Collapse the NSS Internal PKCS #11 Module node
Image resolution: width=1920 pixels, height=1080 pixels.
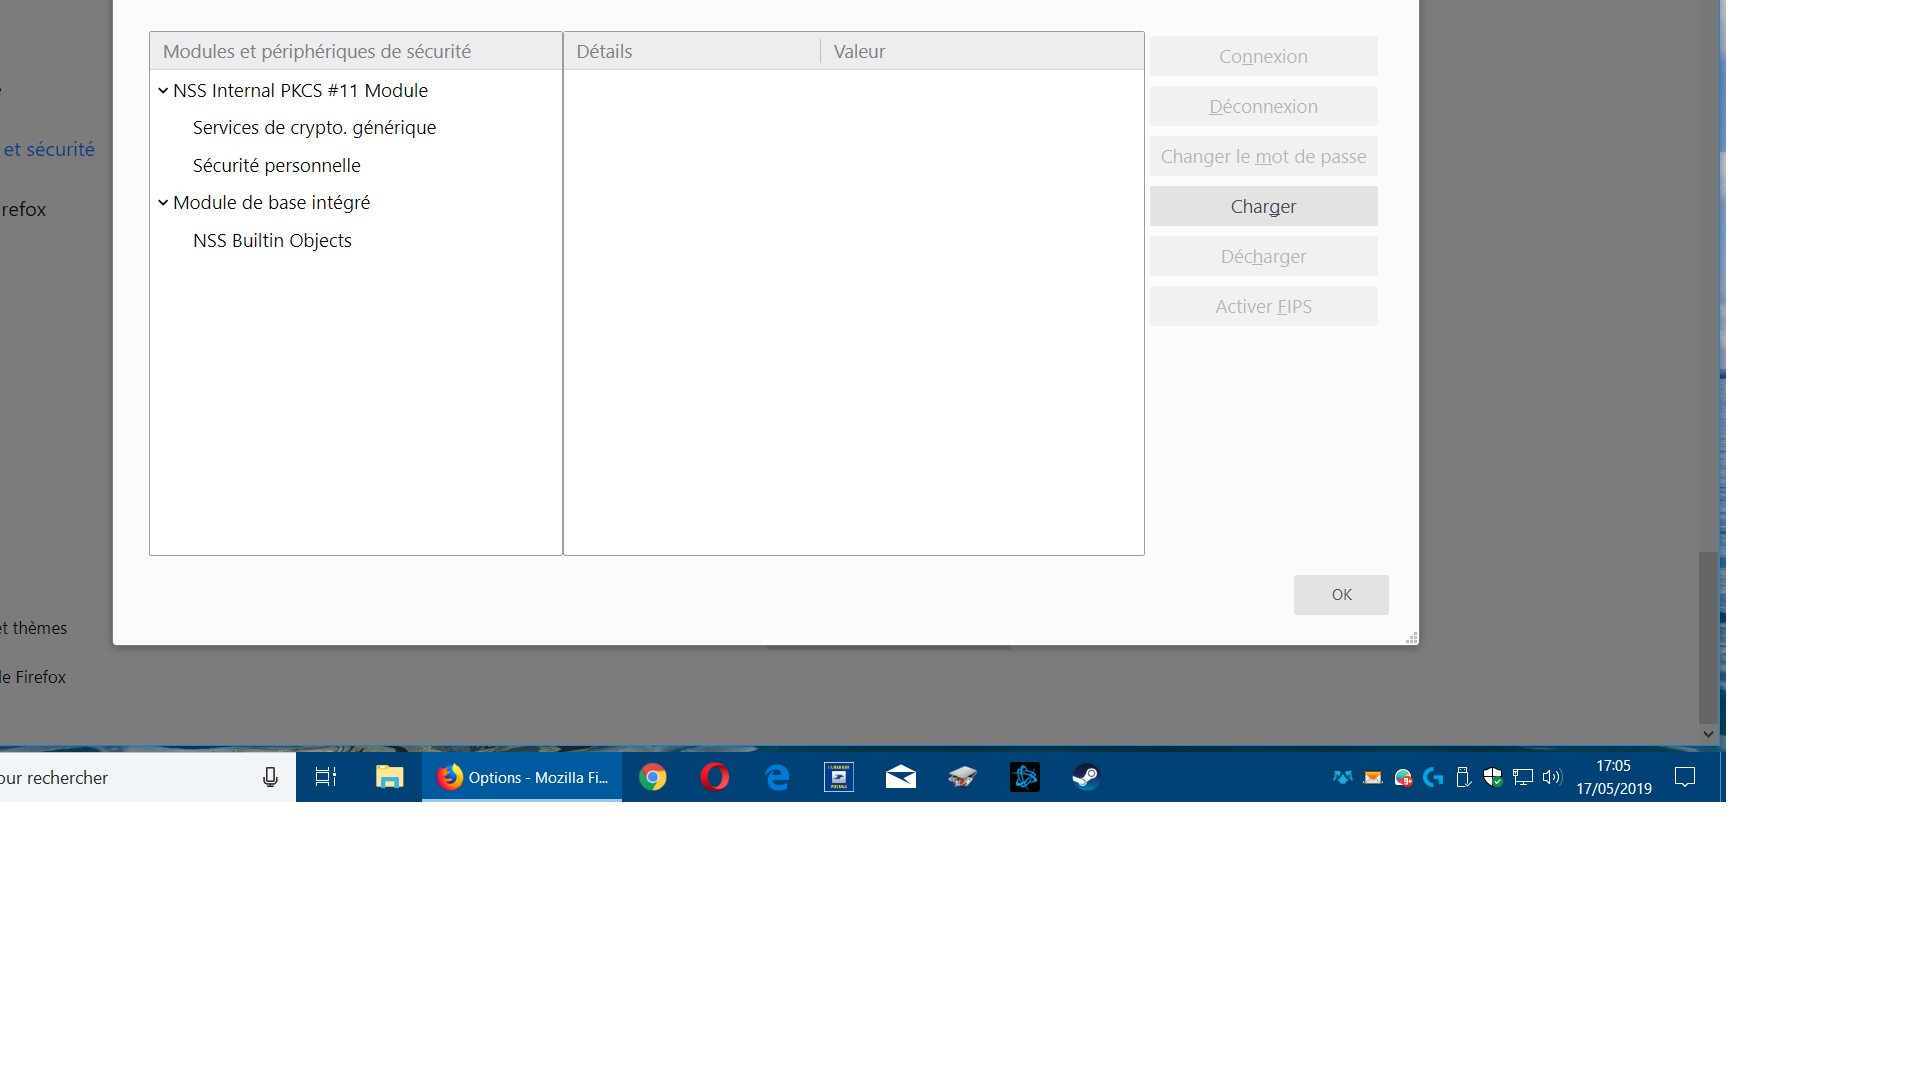point(163,91)
